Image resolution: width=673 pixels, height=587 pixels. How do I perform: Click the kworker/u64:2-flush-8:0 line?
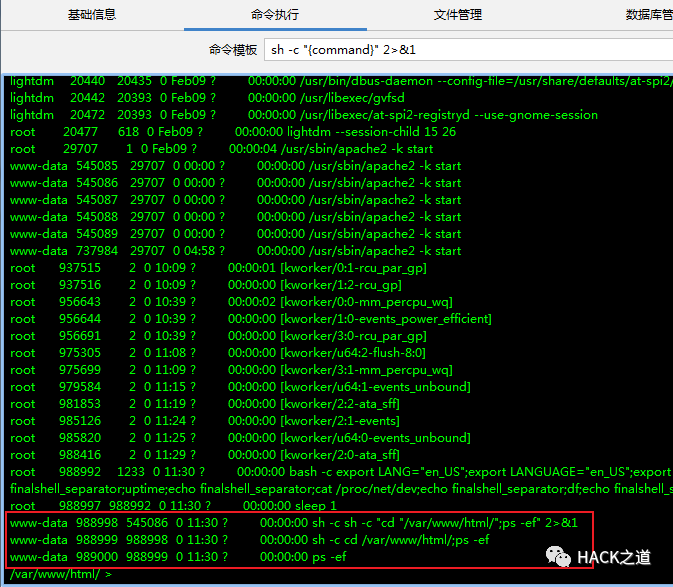(218, 353)
